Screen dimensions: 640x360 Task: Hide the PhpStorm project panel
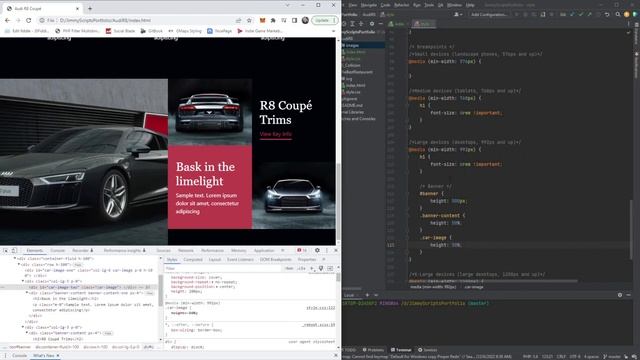(380, 24)
